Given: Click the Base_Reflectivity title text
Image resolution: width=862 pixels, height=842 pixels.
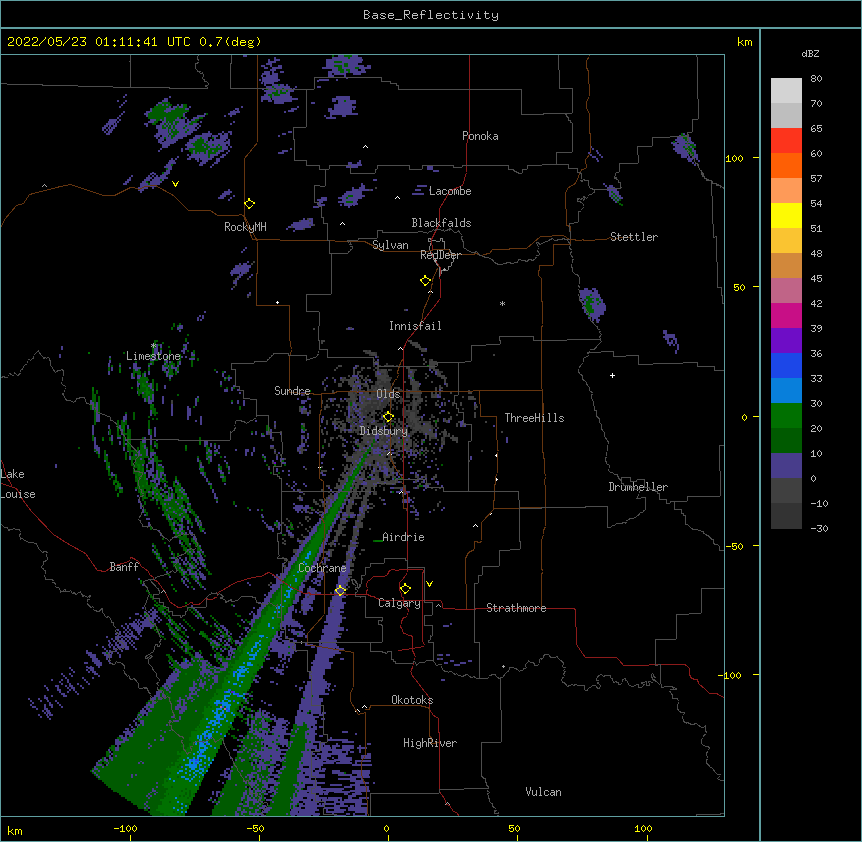Looking at the screenshot, I should click(x=431, y=15).
